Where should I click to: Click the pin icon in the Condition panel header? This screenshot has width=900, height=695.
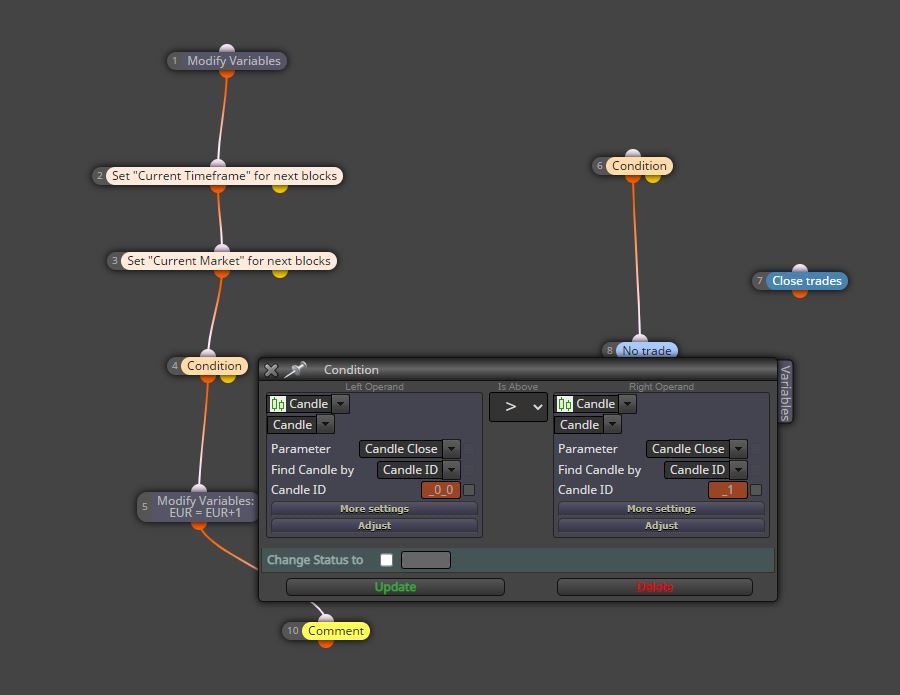296,370
